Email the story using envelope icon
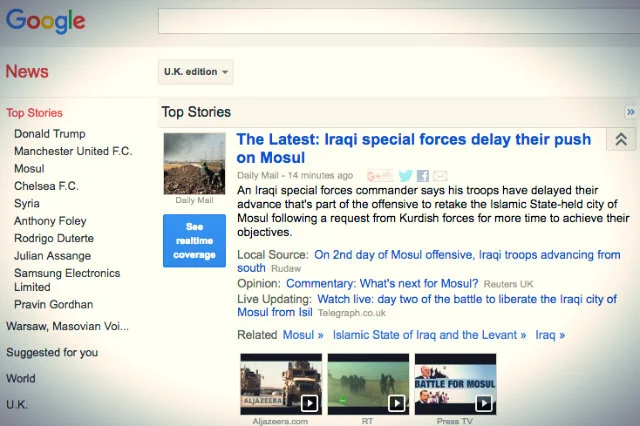The width and height of the screenshot is (640, 426). 440,176
